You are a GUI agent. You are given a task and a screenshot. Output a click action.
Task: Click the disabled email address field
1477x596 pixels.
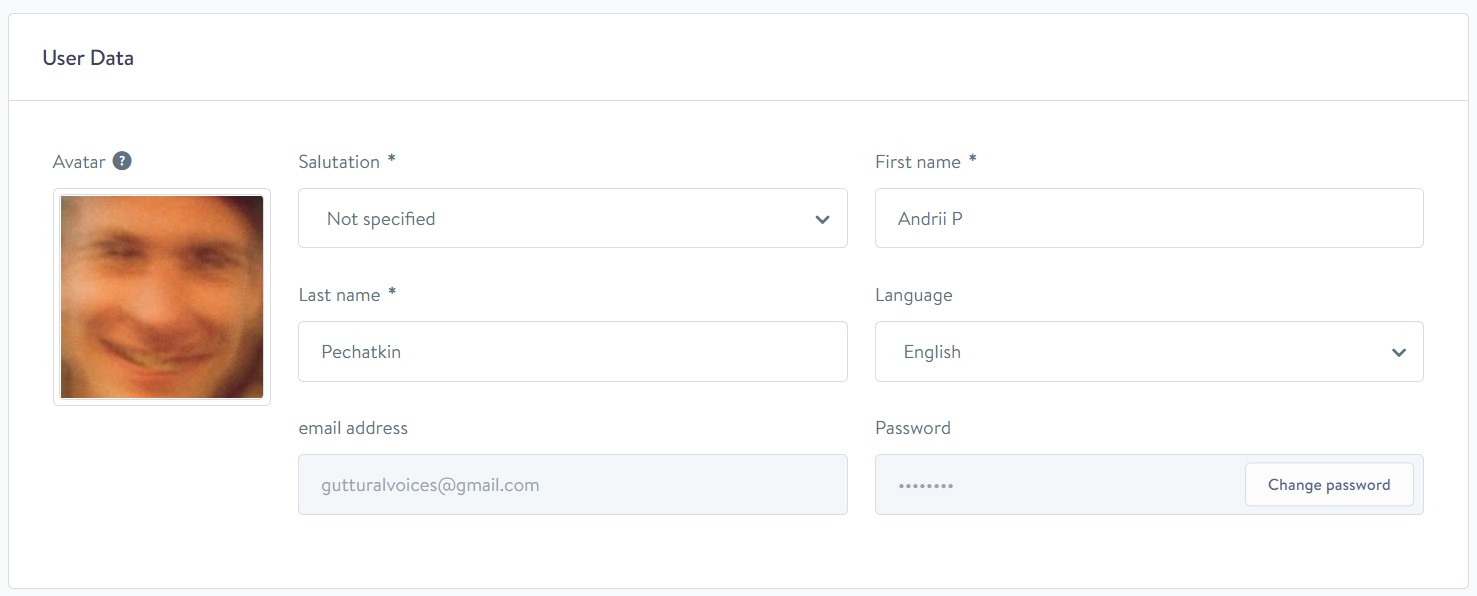point(572,485)
